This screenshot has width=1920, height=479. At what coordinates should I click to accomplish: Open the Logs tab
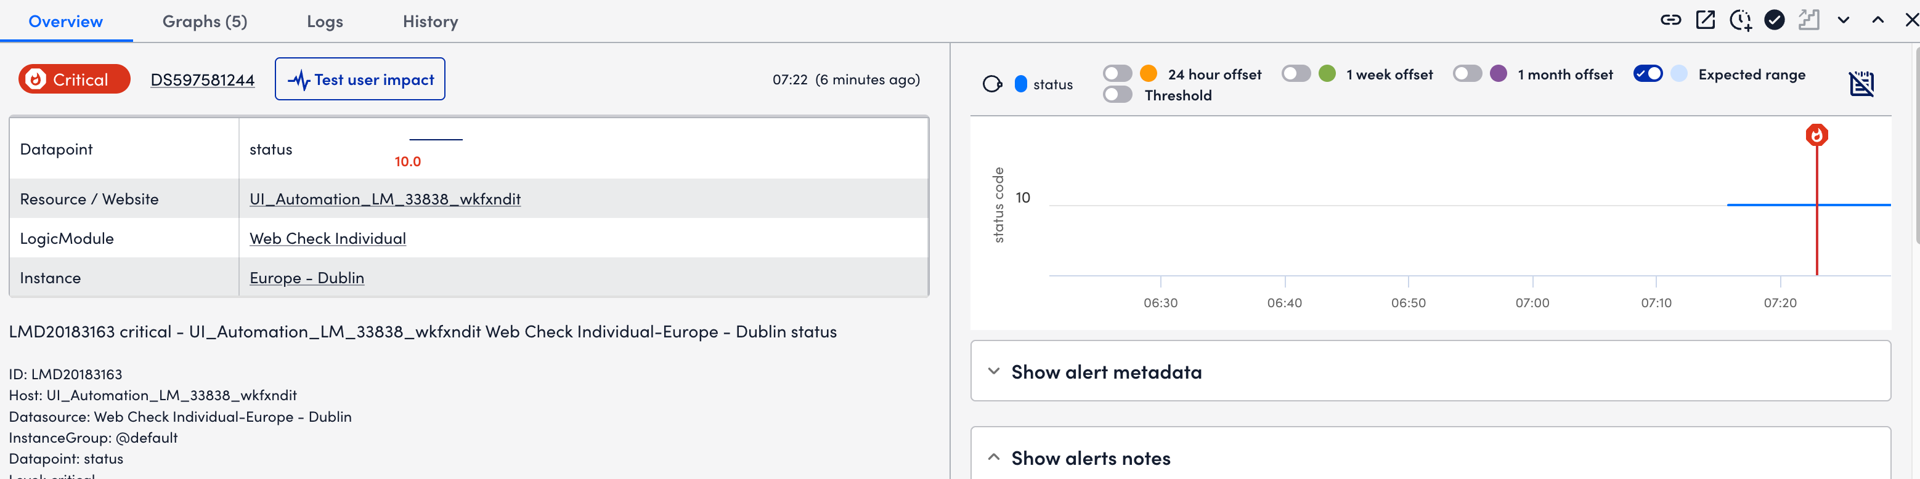click(x=325, y=21)
